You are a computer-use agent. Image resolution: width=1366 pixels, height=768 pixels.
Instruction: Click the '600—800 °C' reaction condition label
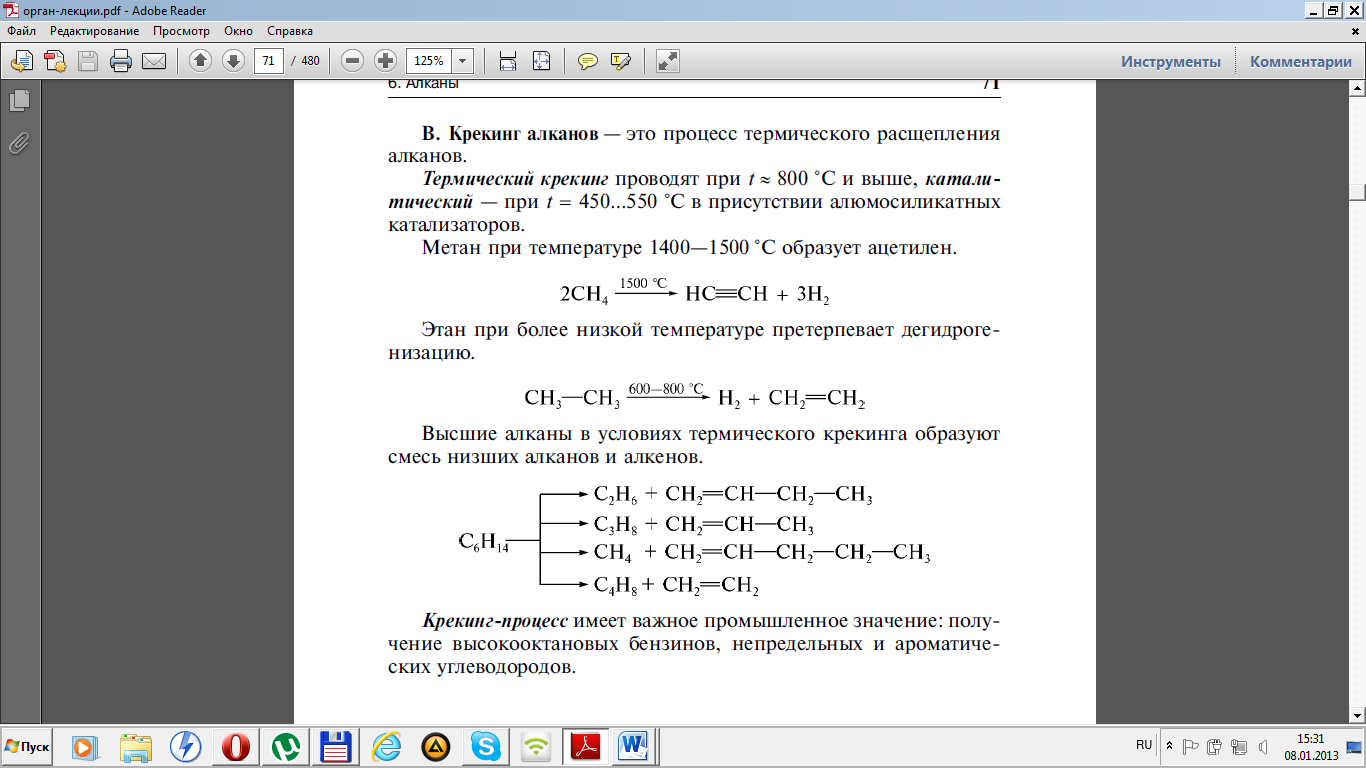tap(666, 389)
